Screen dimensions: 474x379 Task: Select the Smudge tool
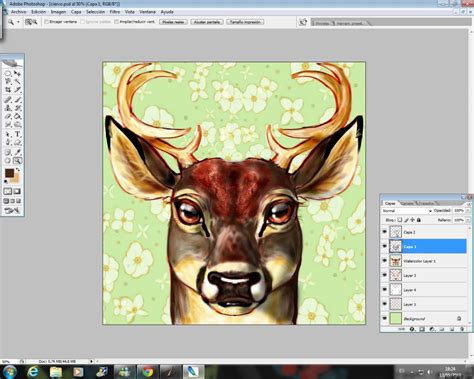[x=8, y=124]
